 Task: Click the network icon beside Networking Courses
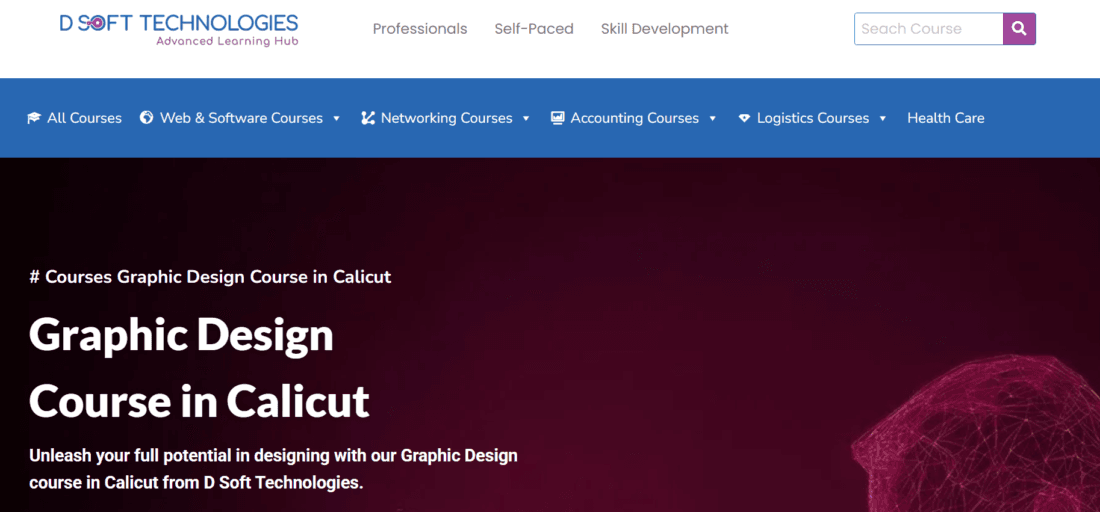pos(368,118)
